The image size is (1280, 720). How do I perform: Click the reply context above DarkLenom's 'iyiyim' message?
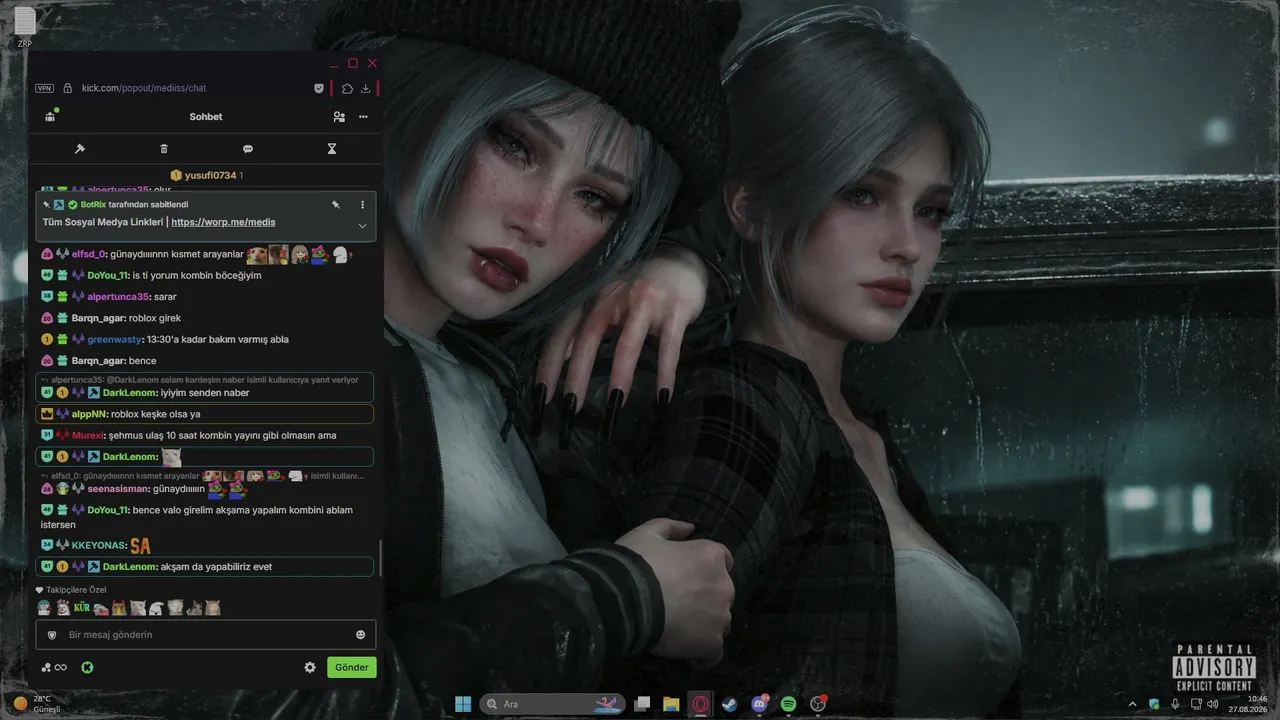[205, 380]
